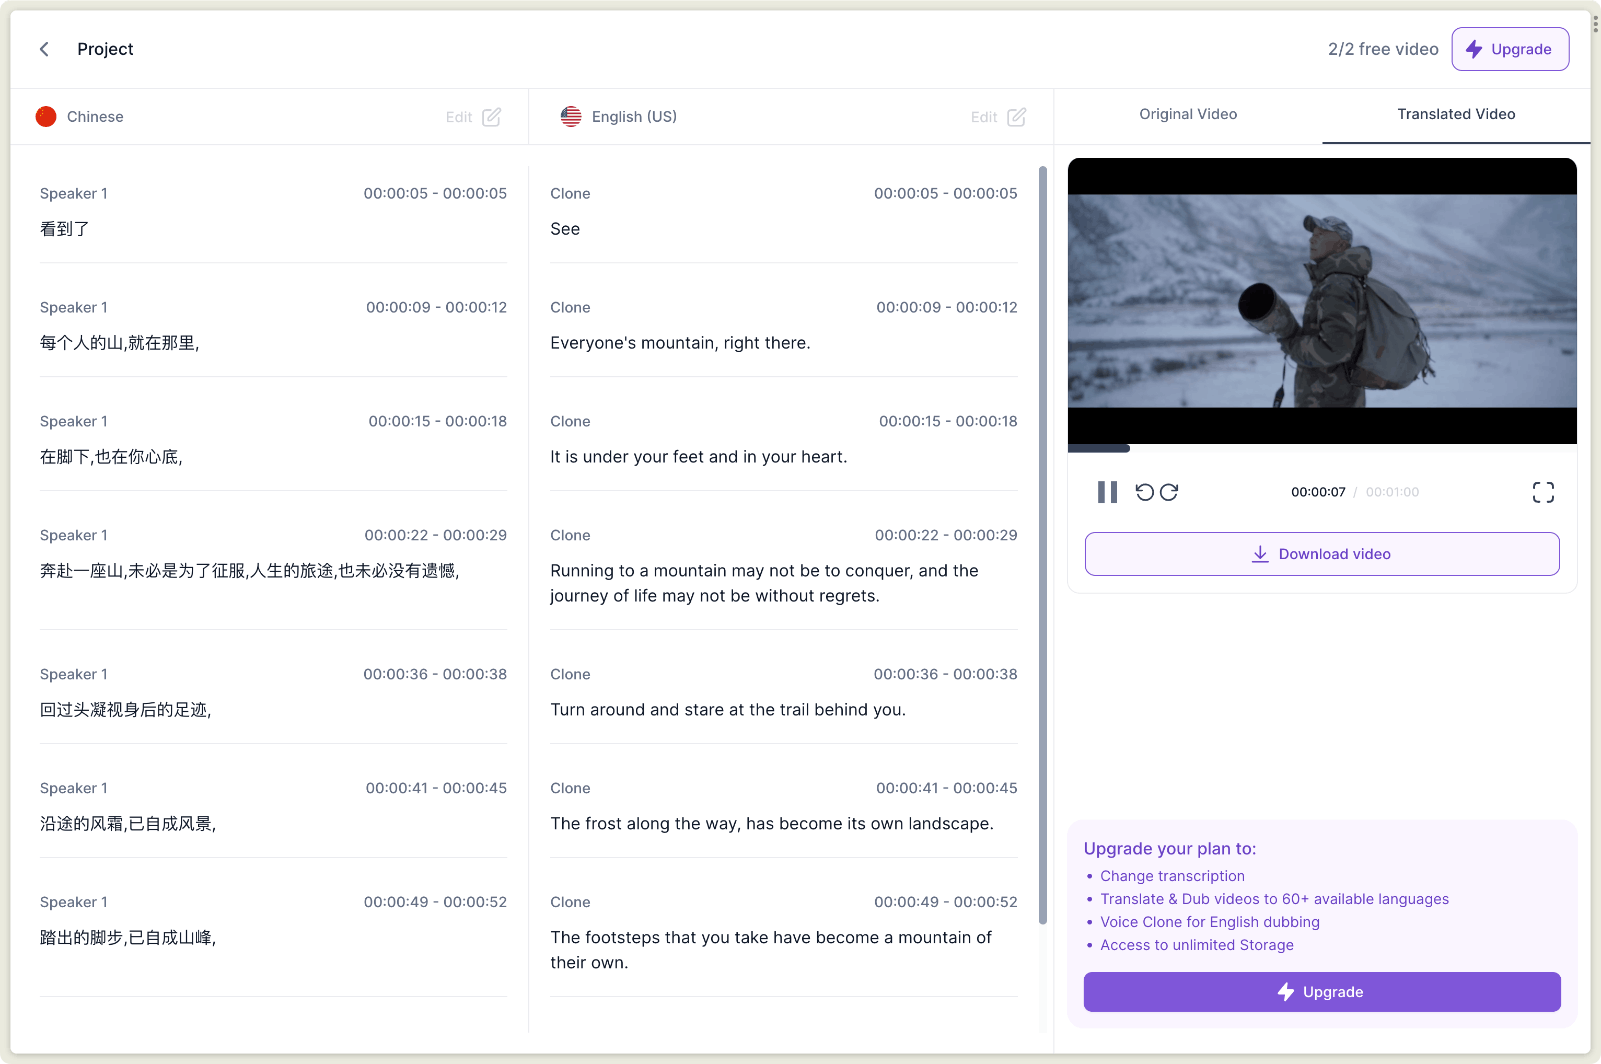The height and width of the screenshot is (1064, 1601).
Task: Click the "Turn around and stare" translation line
Action: 727,710
